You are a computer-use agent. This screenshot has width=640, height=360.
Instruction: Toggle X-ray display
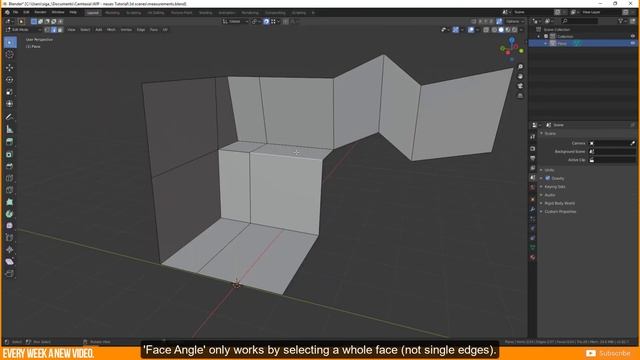point(486,30)
